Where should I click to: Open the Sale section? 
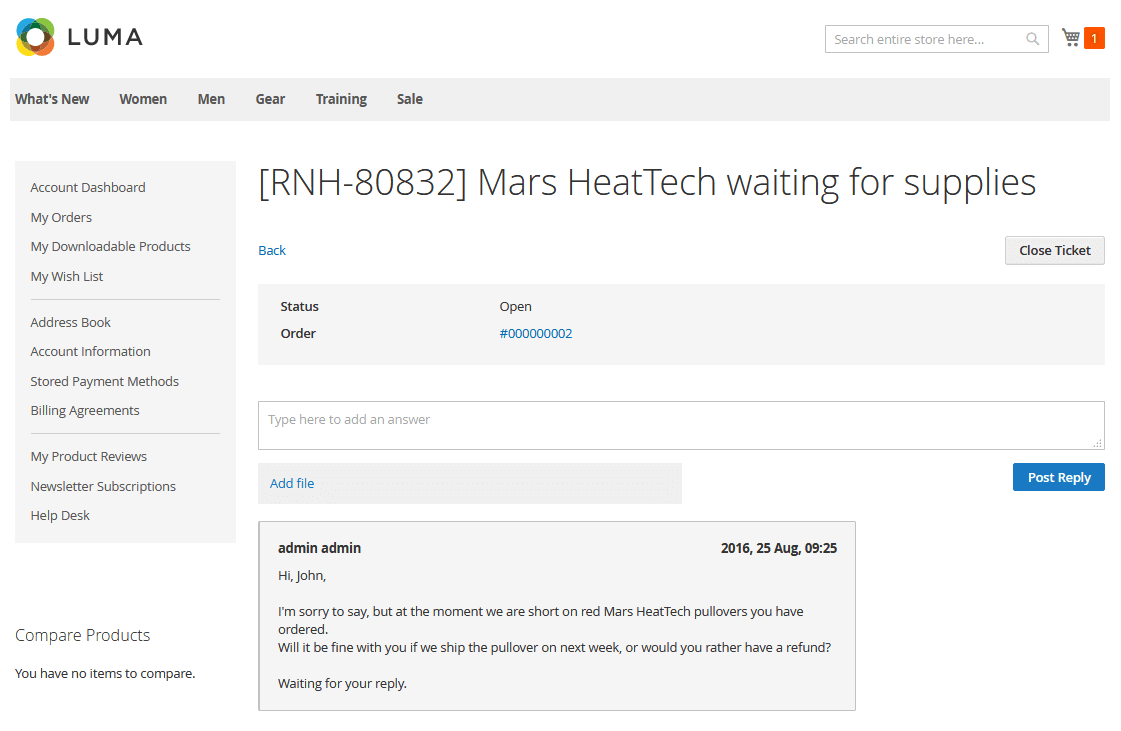click(409, 99)
